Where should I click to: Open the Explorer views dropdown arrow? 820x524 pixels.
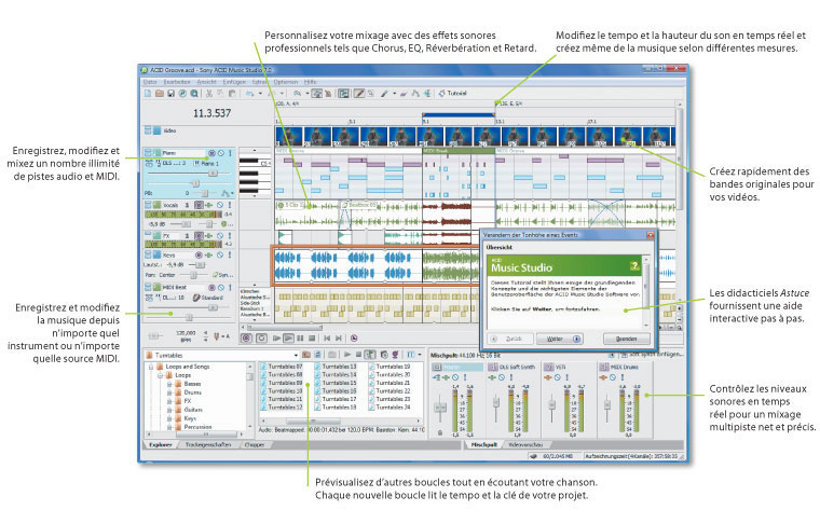point(419,355)
